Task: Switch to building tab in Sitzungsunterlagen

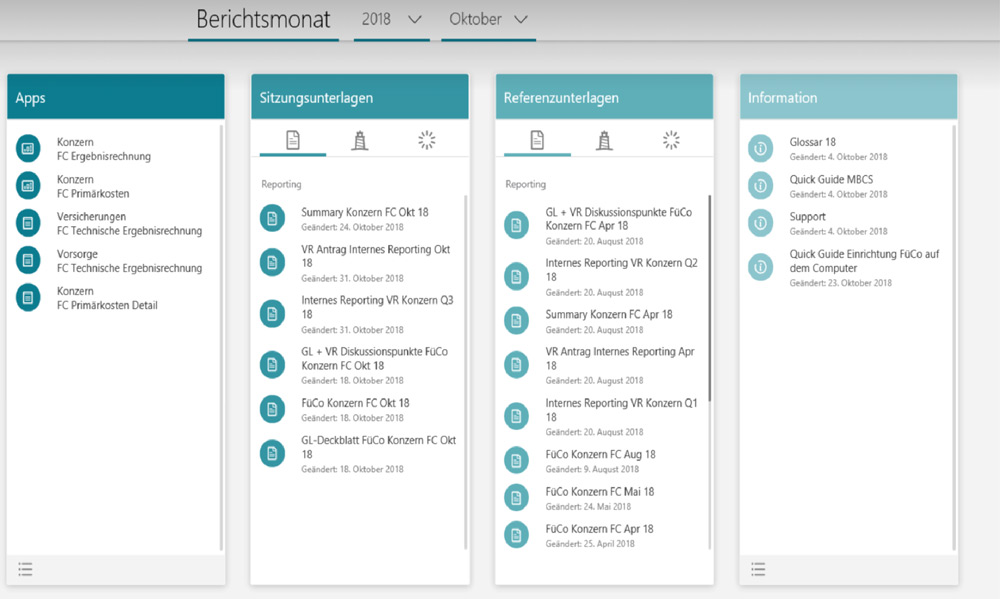Action: (360, 141)
